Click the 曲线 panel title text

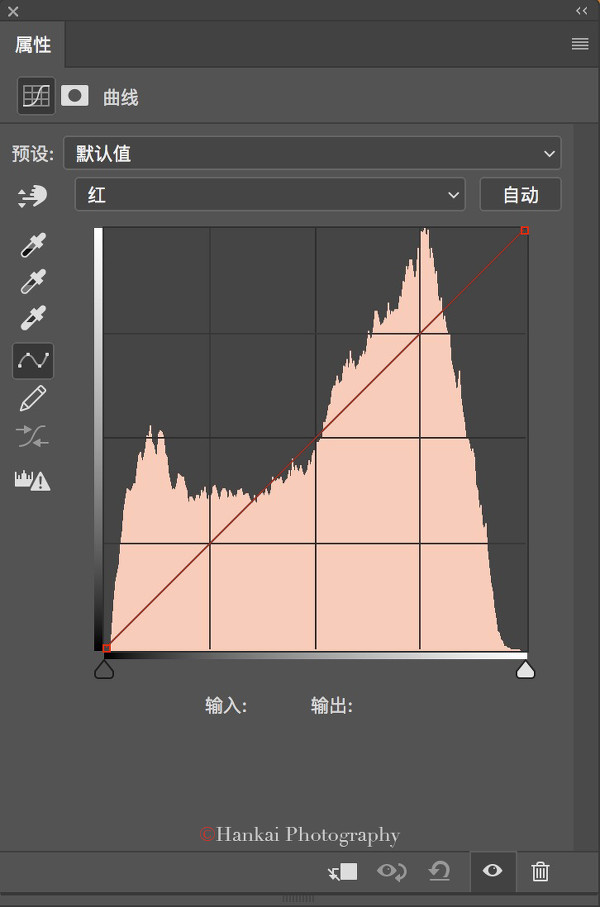click(120, 97)
